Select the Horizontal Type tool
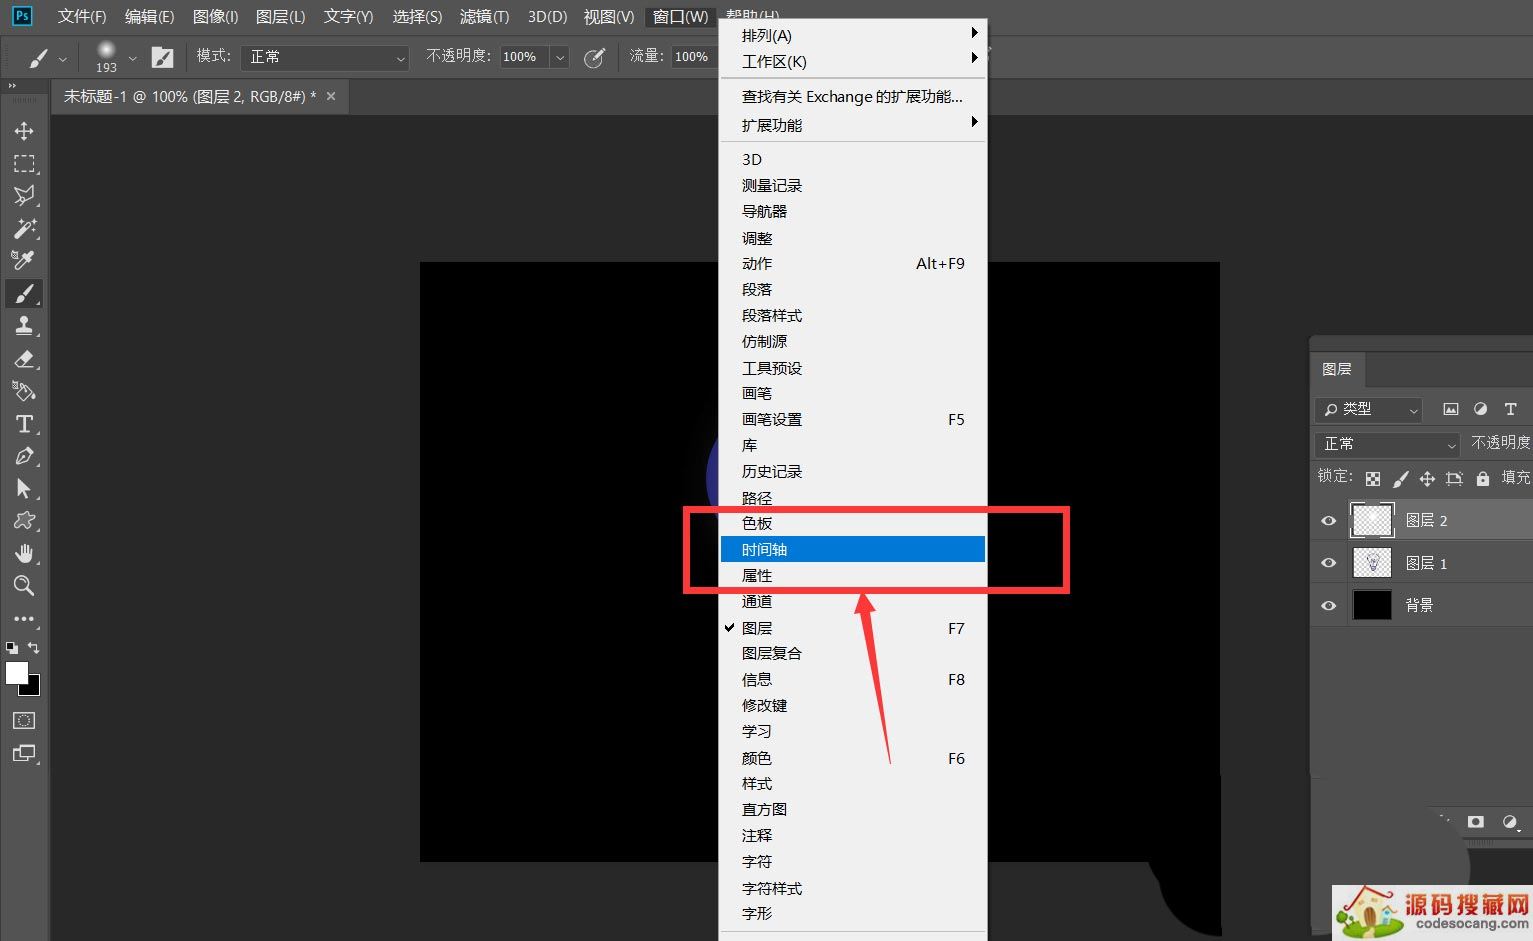 click(24, 424)
